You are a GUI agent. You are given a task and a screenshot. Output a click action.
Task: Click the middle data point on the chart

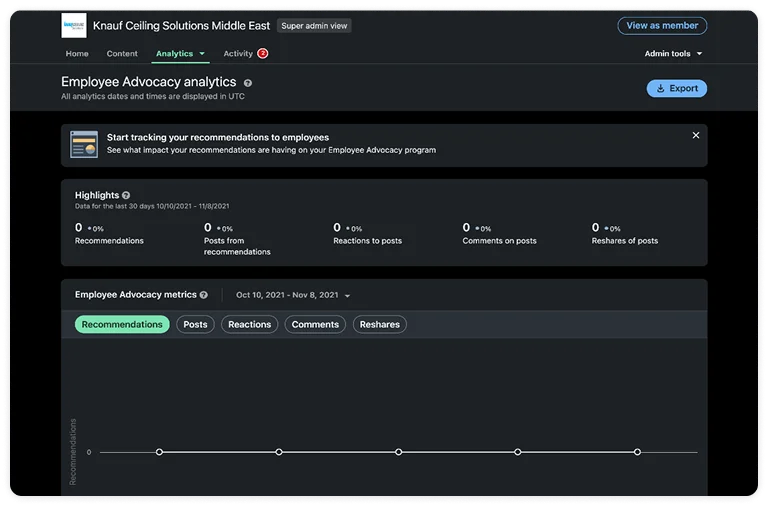399,452
